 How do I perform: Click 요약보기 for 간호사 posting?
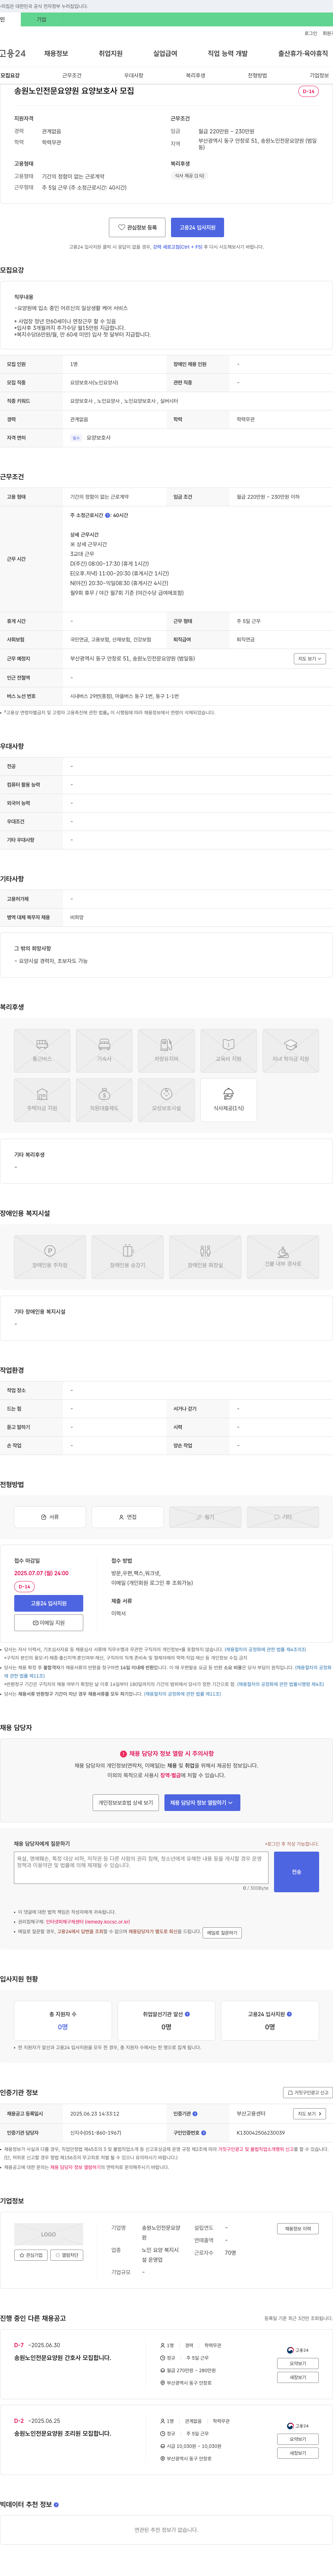pos(298,2363)
